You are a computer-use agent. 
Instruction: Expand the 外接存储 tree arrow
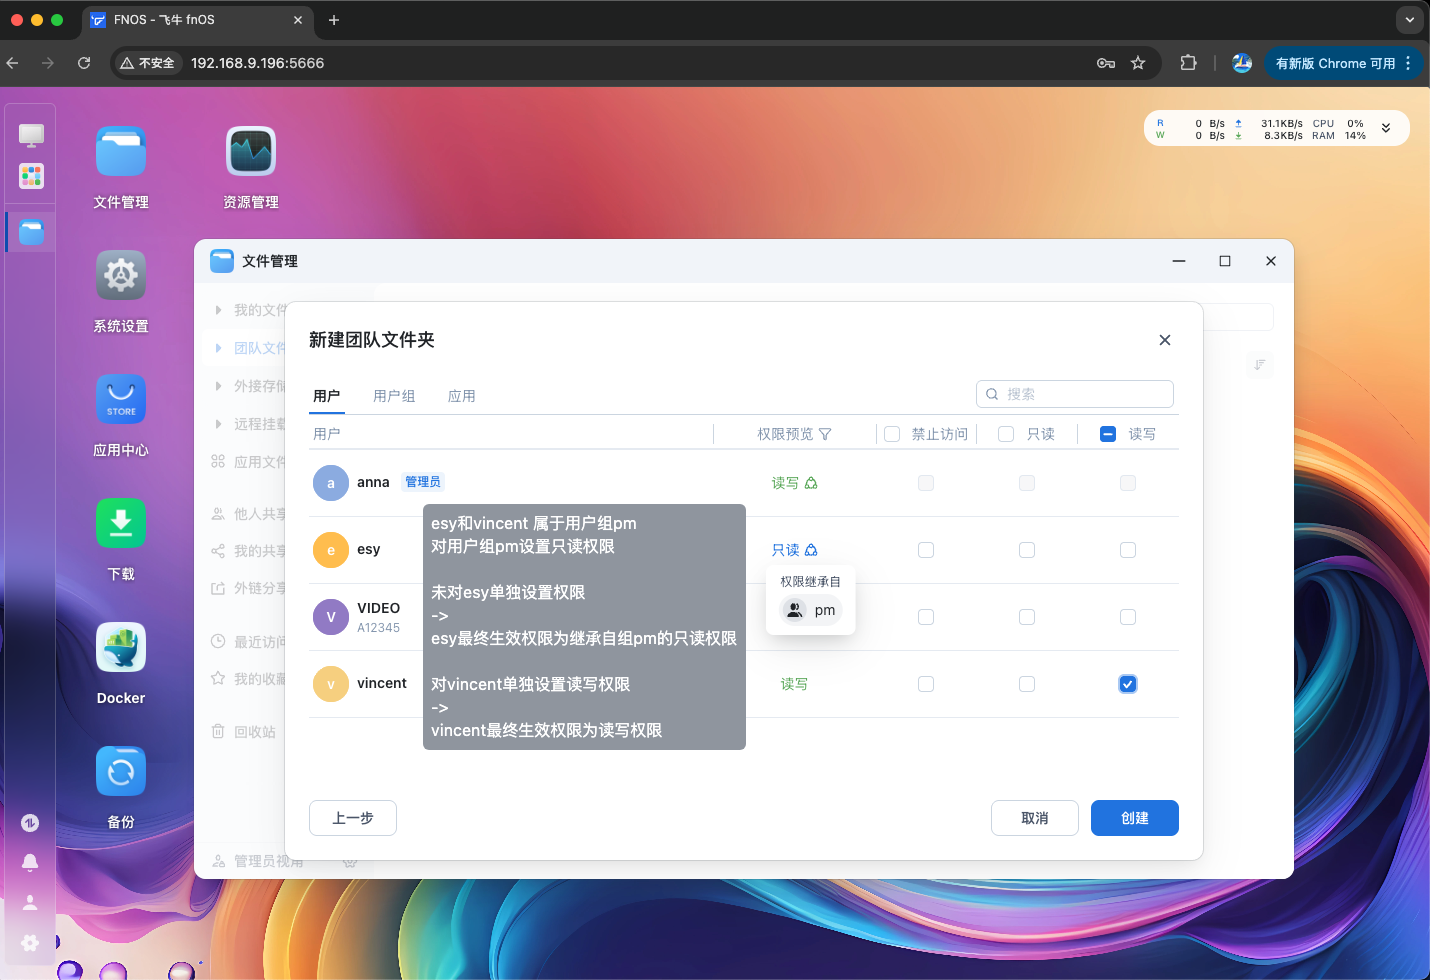click(x=218, y=386)
